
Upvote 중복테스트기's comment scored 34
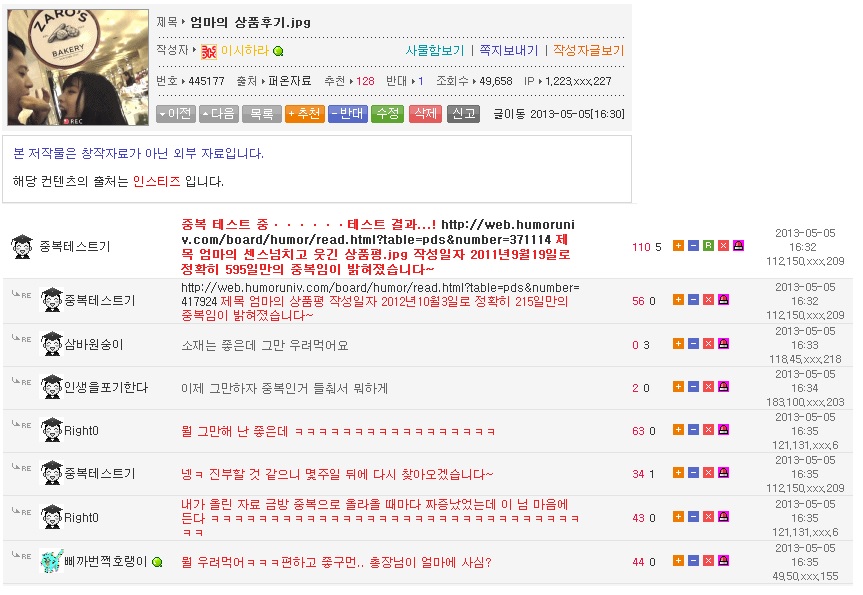pyautogui.click(x=678, y=473)
